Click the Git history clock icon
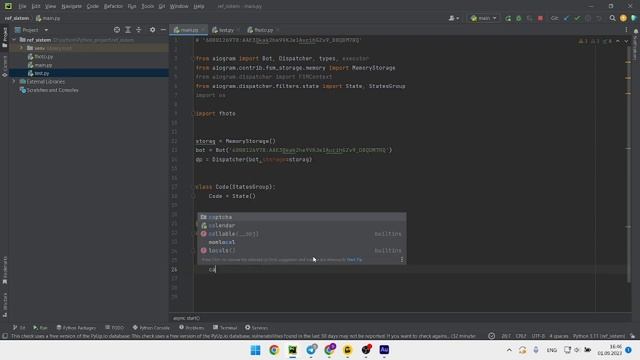This screenshot has height=360, width=640. (588, 18)
